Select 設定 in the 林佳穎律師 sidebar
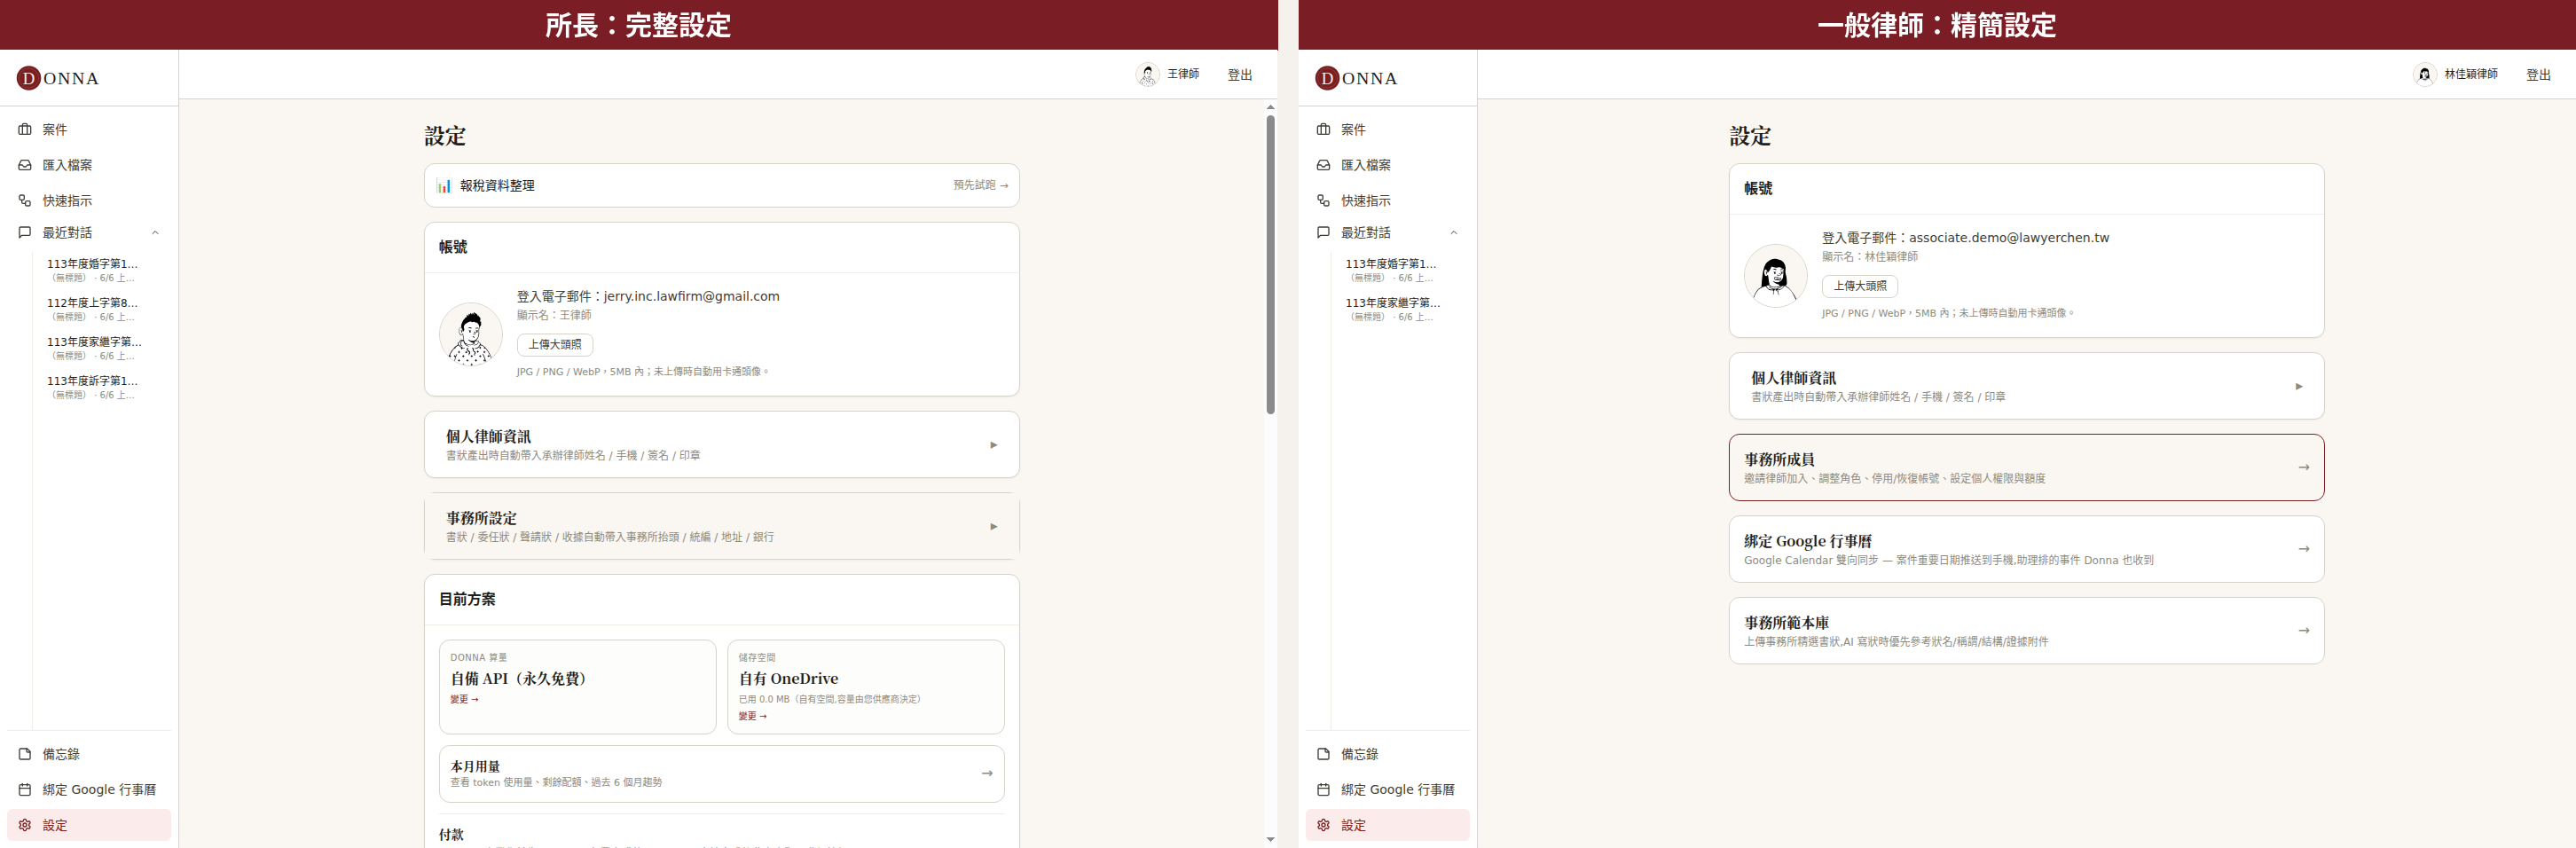The height and width of the screenshot is (848, 2576). pyautogui.click(x=1388, y=826)
